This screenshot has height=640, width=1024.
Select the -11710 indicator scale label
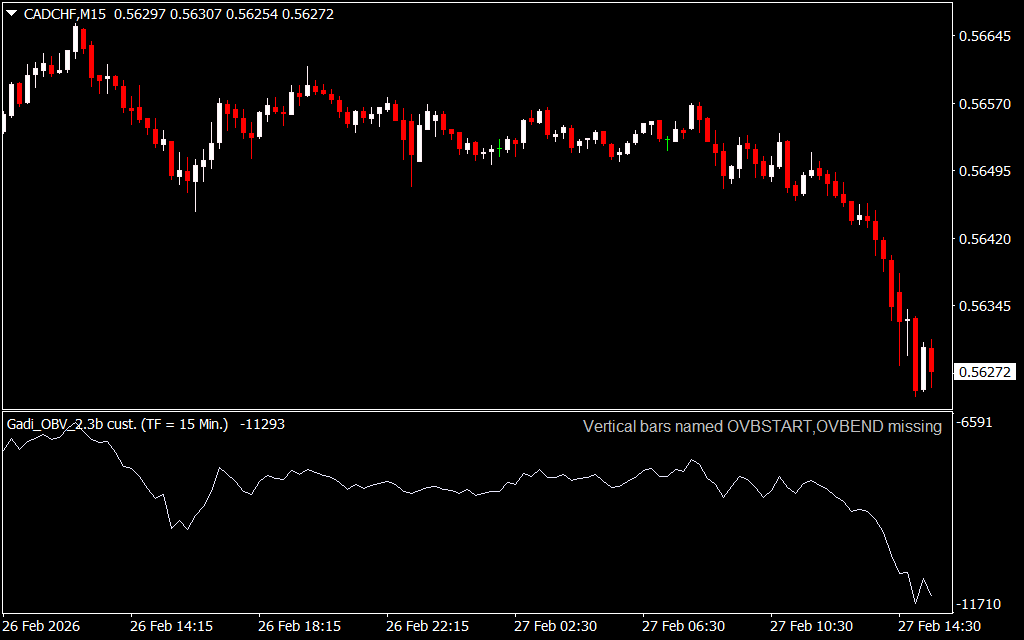click(x=979, y=605)
